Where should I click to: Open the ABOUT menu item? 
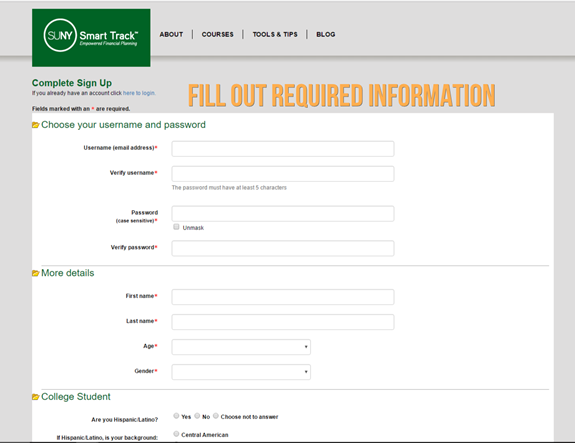tap(171, 34)
